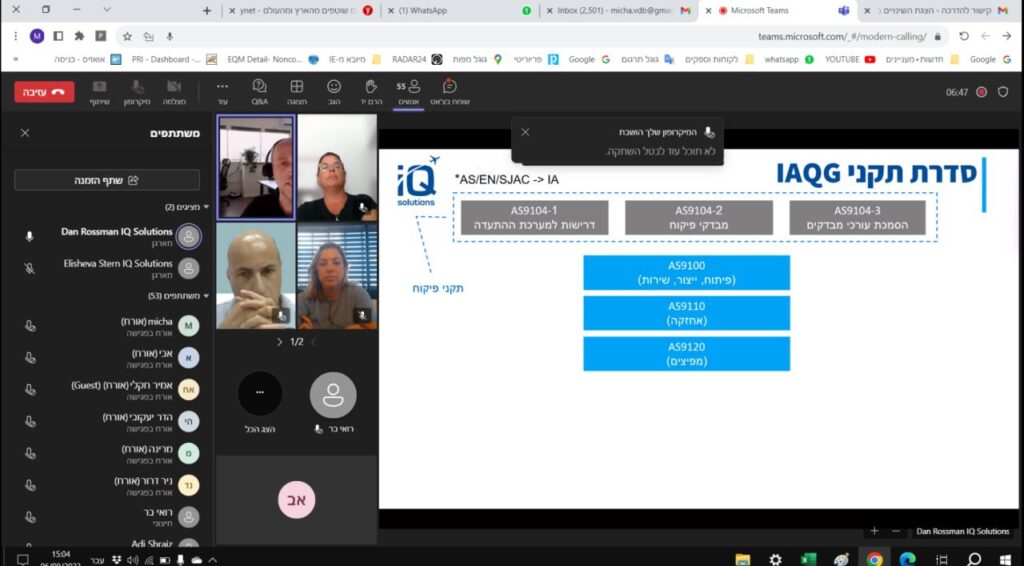Go to next page of video gallery

279,342
